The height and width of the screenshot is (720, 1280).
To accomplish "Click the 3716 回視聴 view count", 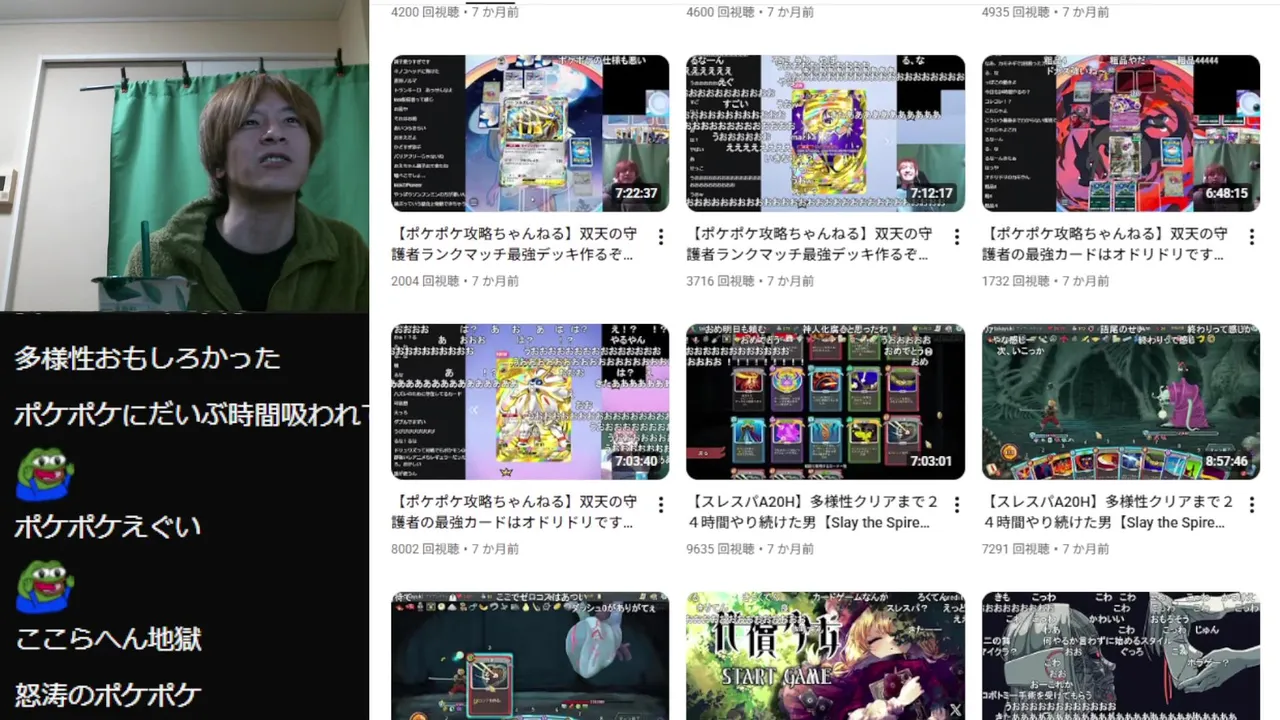I will coord(720,281).
